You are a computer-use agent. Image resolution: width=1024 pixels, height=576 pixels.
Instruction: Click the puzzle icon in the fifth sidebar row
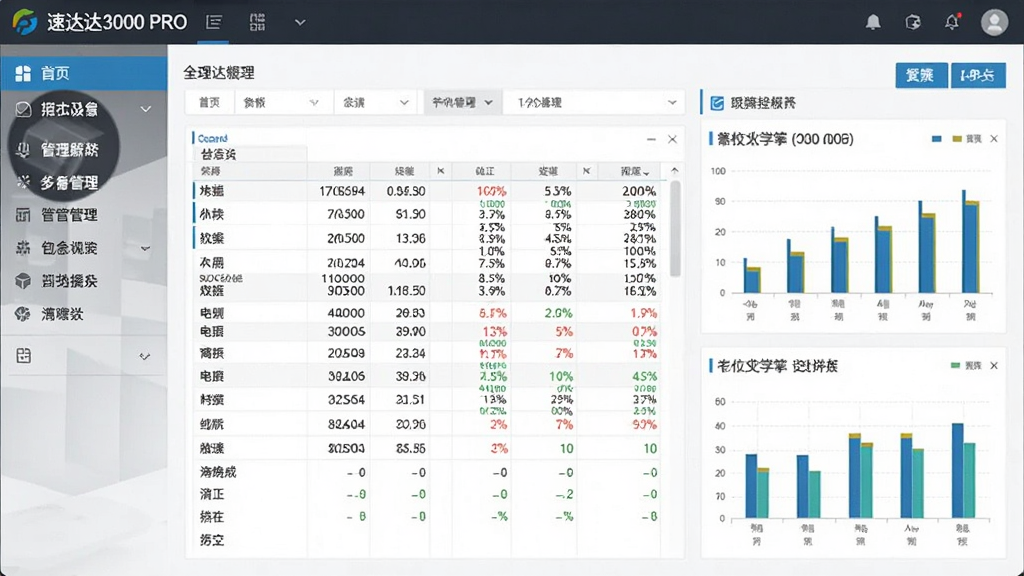[23, 248]
